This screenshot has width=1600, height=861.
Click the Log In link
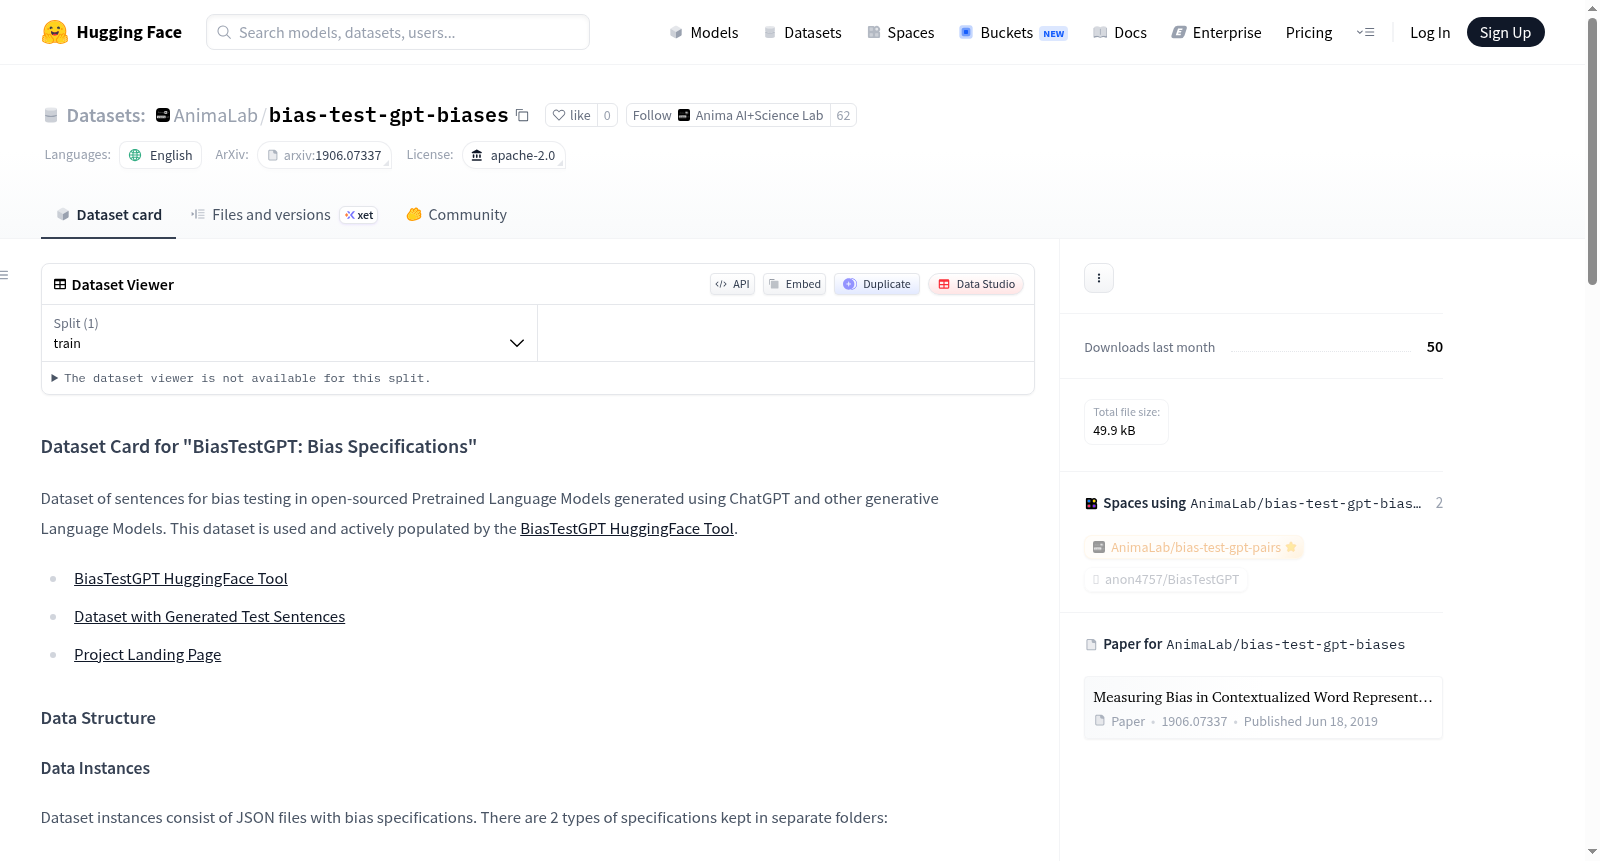coord(1430,32)
